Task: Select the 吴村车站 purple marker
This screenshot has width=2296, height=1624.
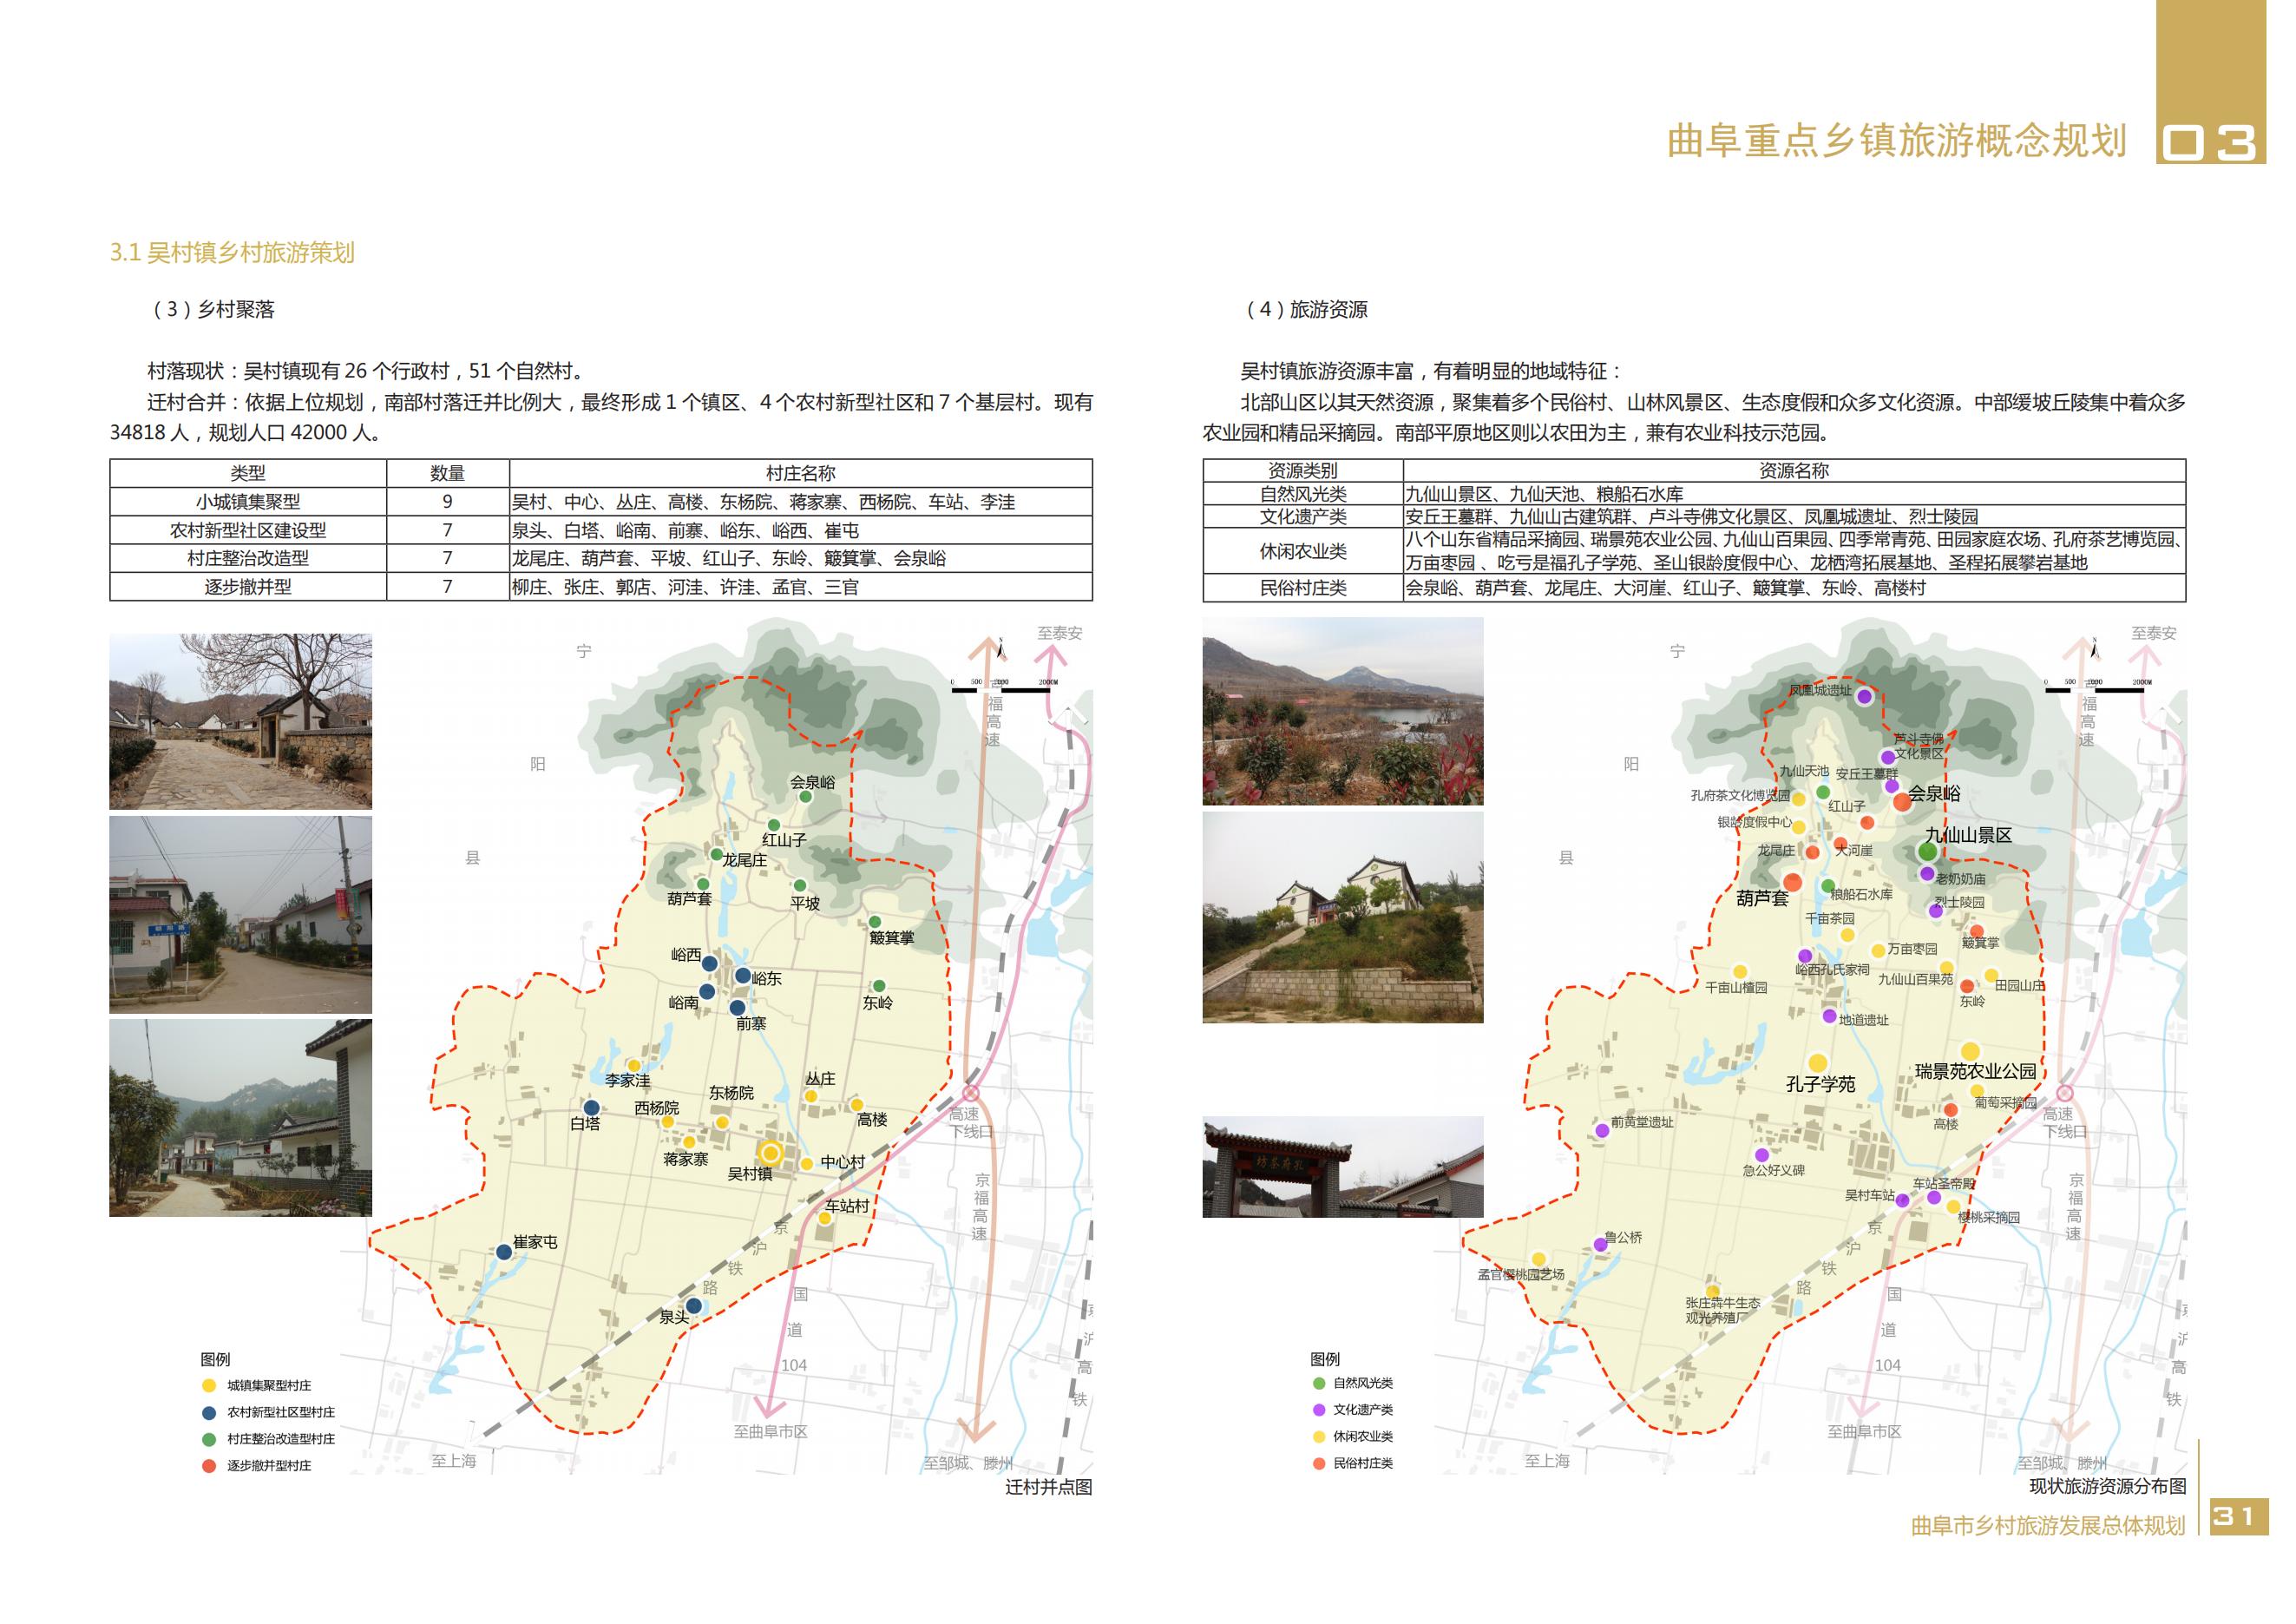Action: click(x=1902, y=1201)
